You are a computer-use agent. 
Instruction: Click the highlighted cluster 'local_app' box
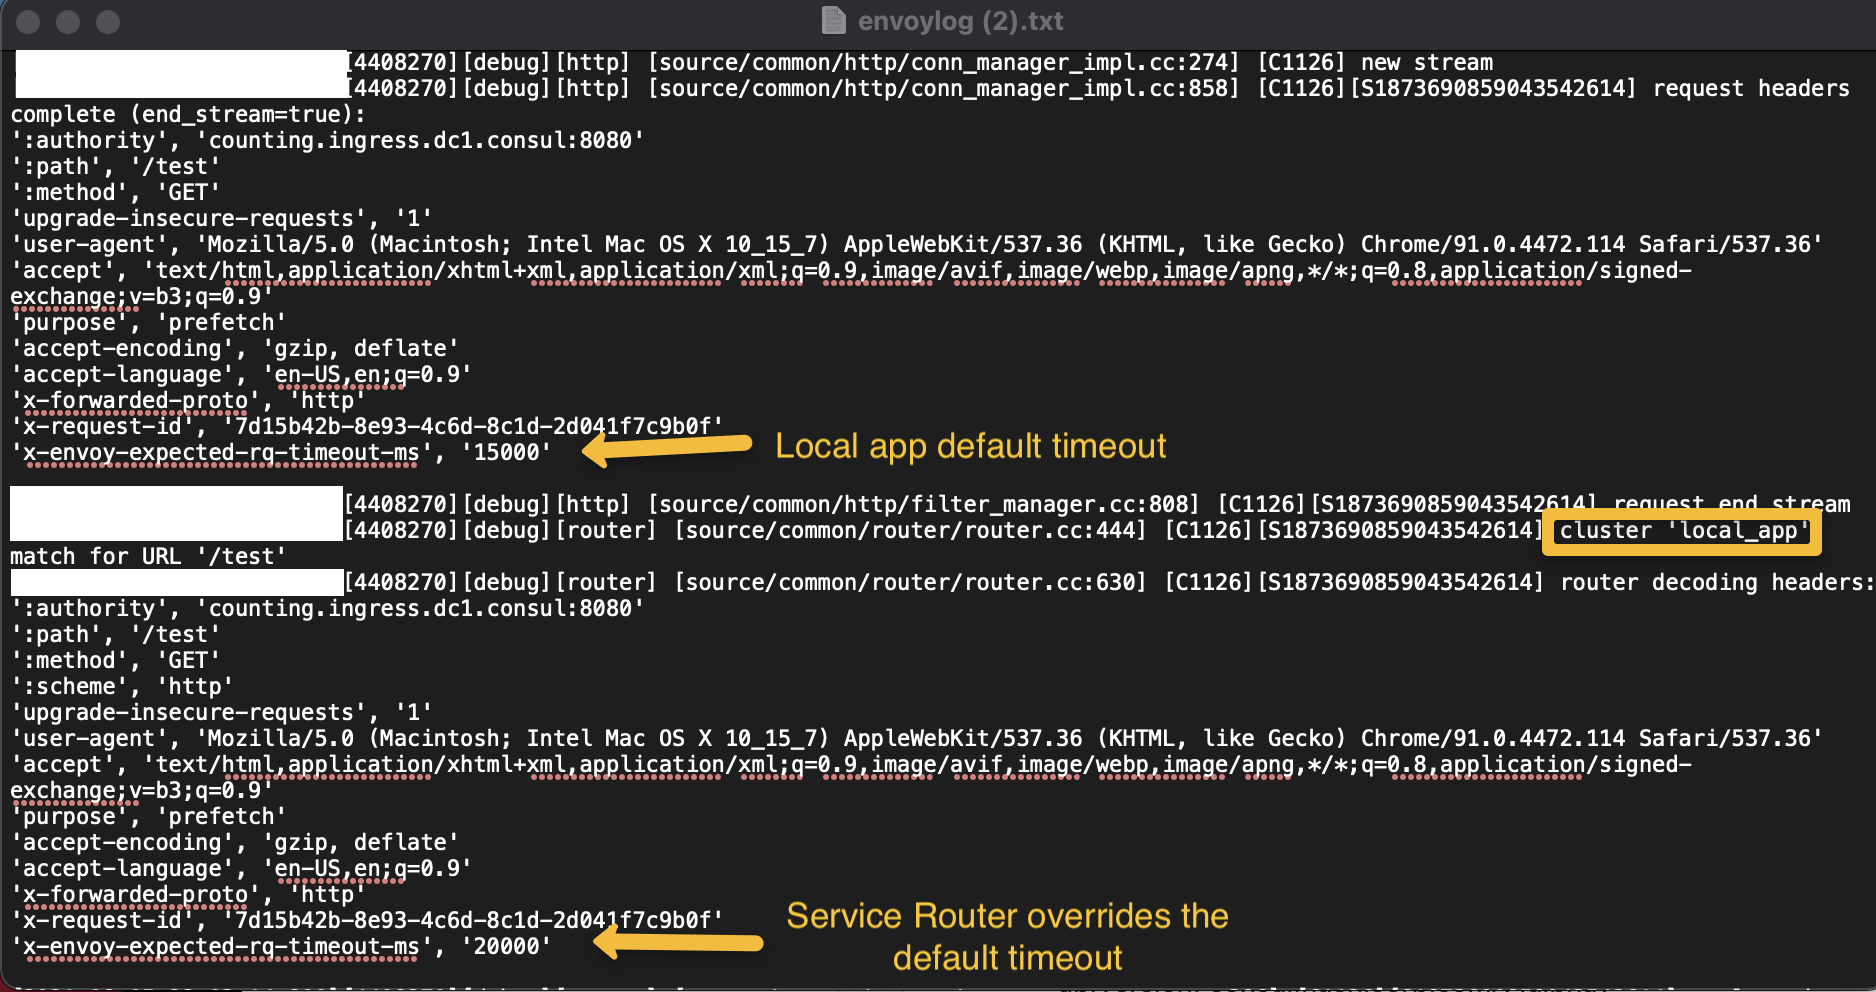click(1682, 531)
